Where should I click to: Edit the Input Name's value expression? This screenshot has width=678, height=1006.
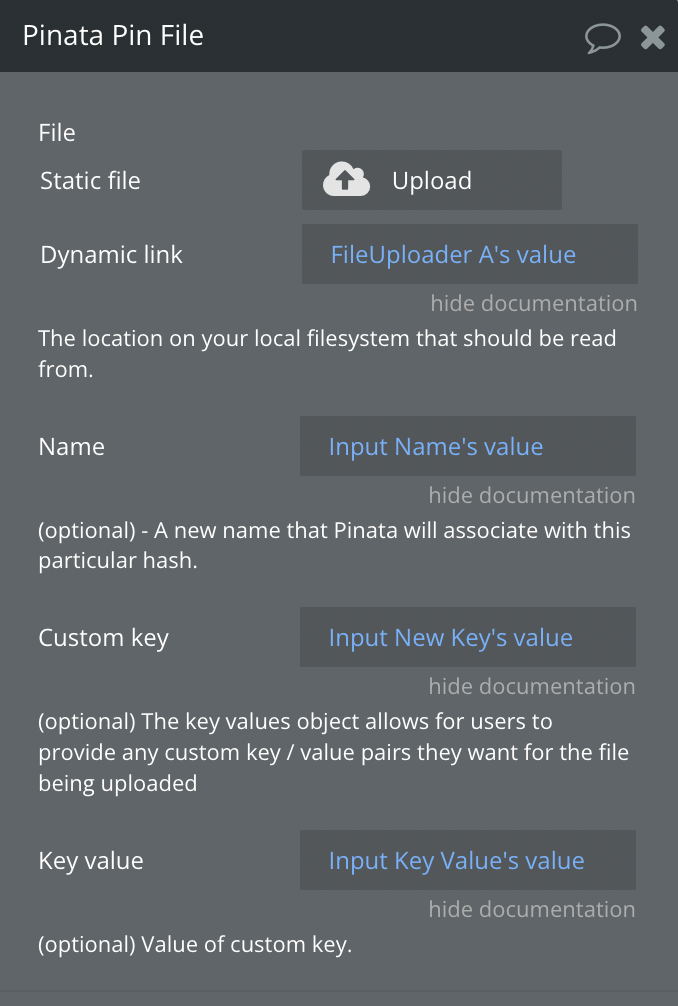468,446
